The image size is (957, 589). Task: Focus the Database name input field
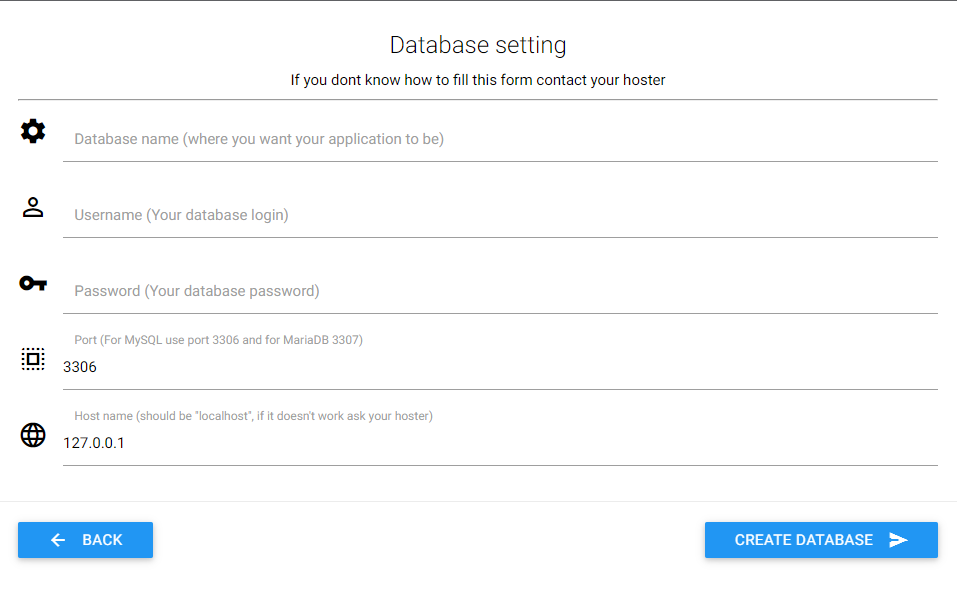coord(500,140)
